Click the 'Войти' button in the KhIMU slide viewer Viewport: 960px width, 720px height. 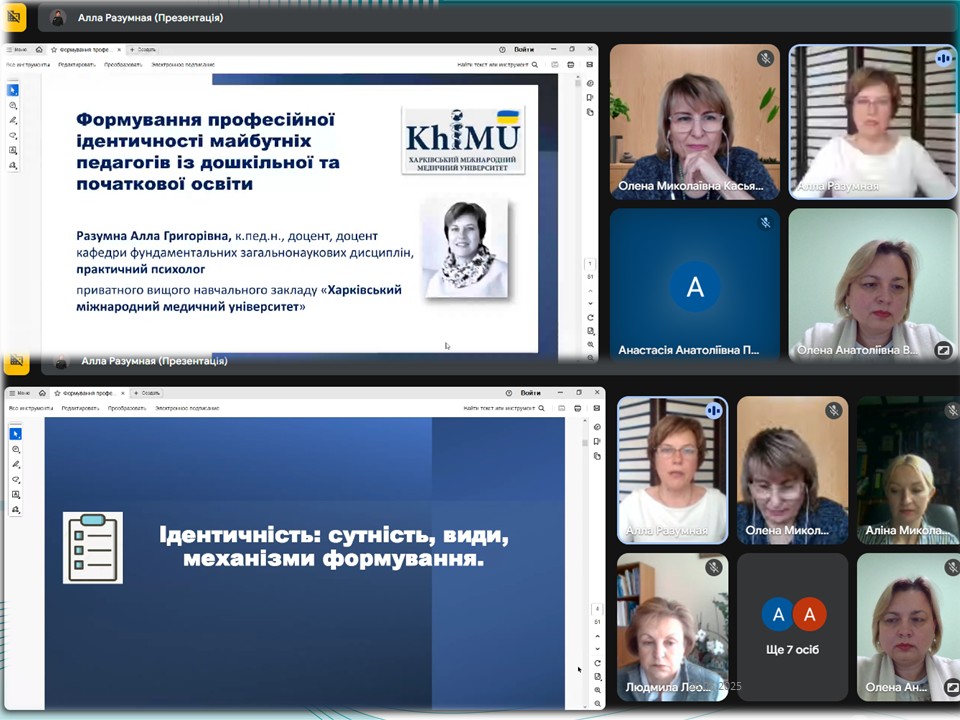click(x=524, y=49)
